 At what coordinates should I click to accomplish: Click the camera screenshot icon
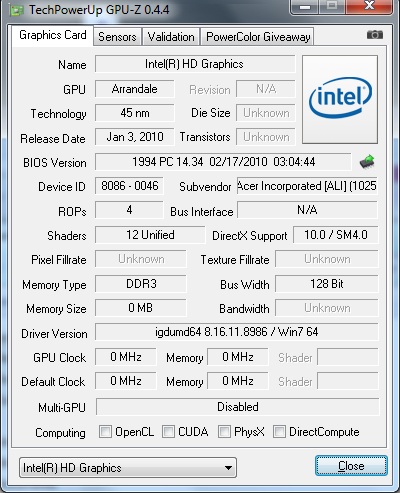point(375,34)
